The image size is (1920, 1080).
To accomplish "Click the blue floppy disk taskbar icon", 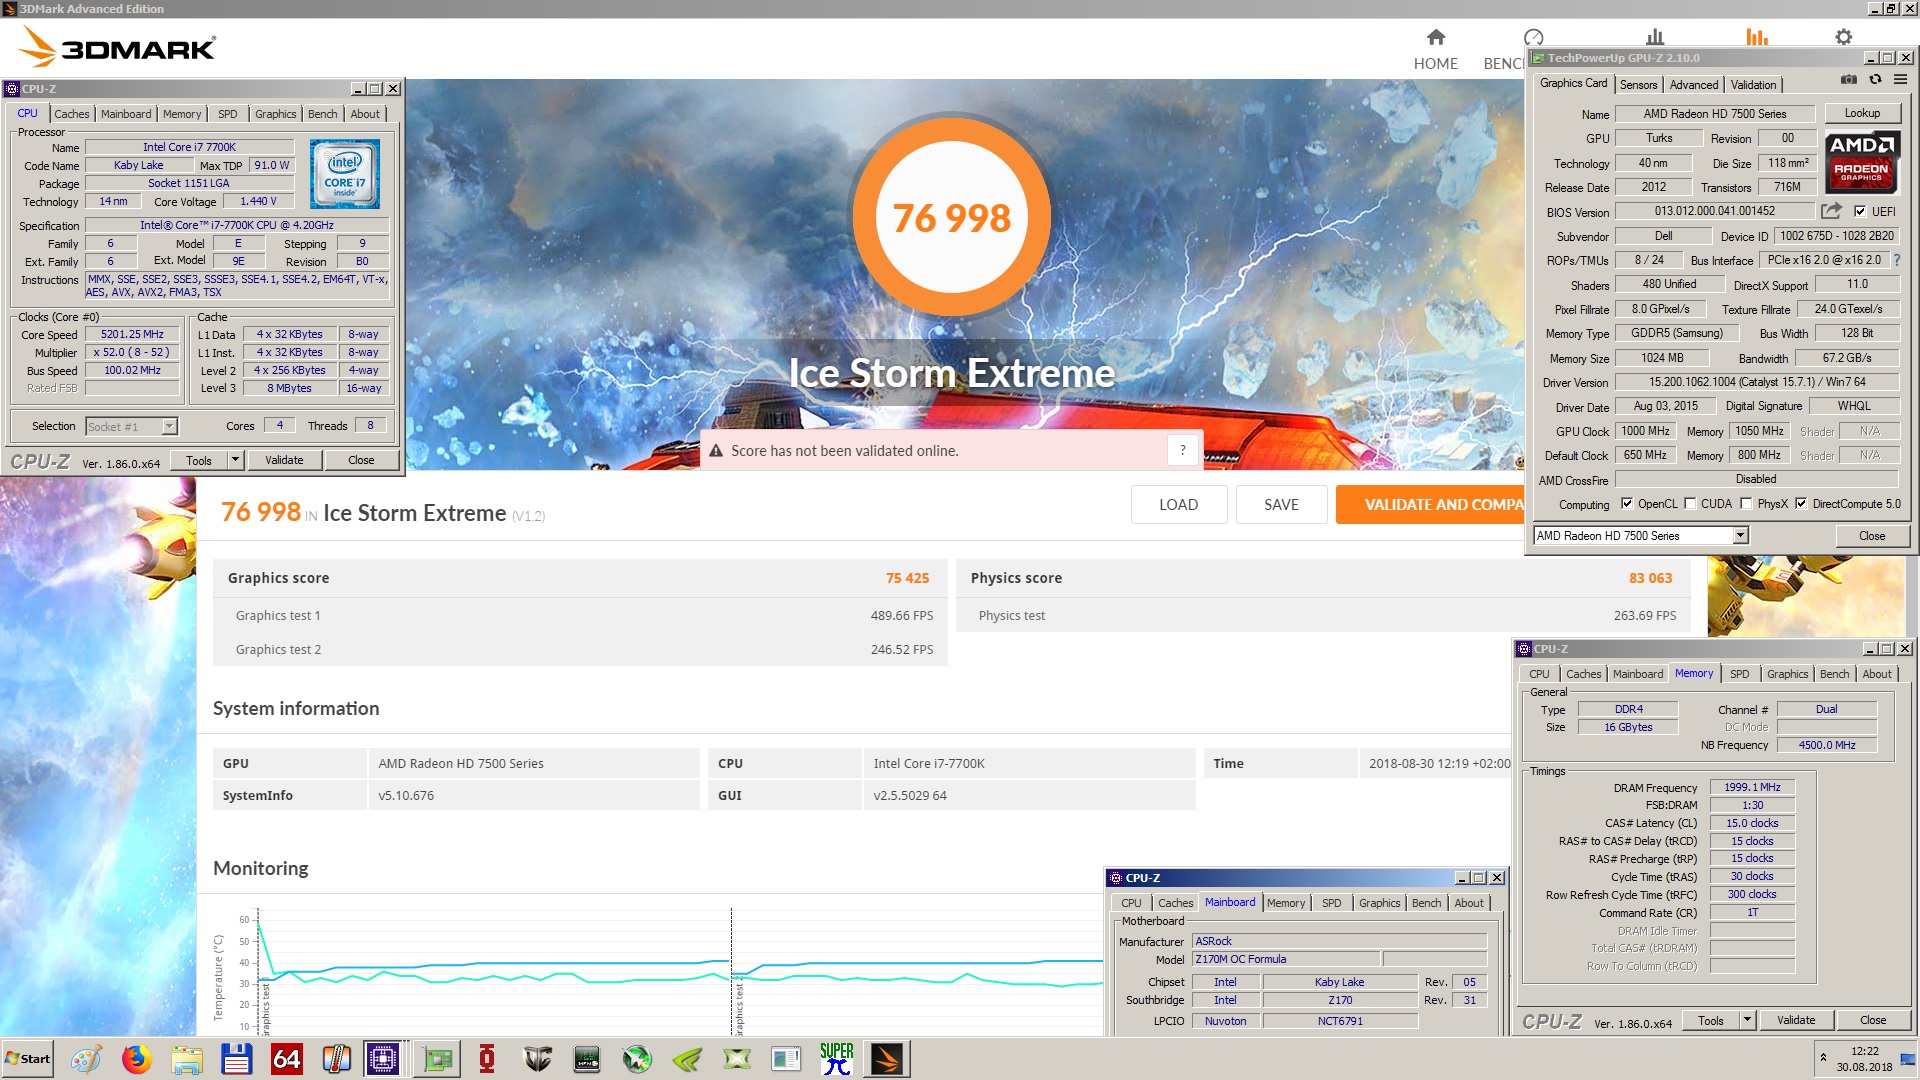I will click(237, 1059).
